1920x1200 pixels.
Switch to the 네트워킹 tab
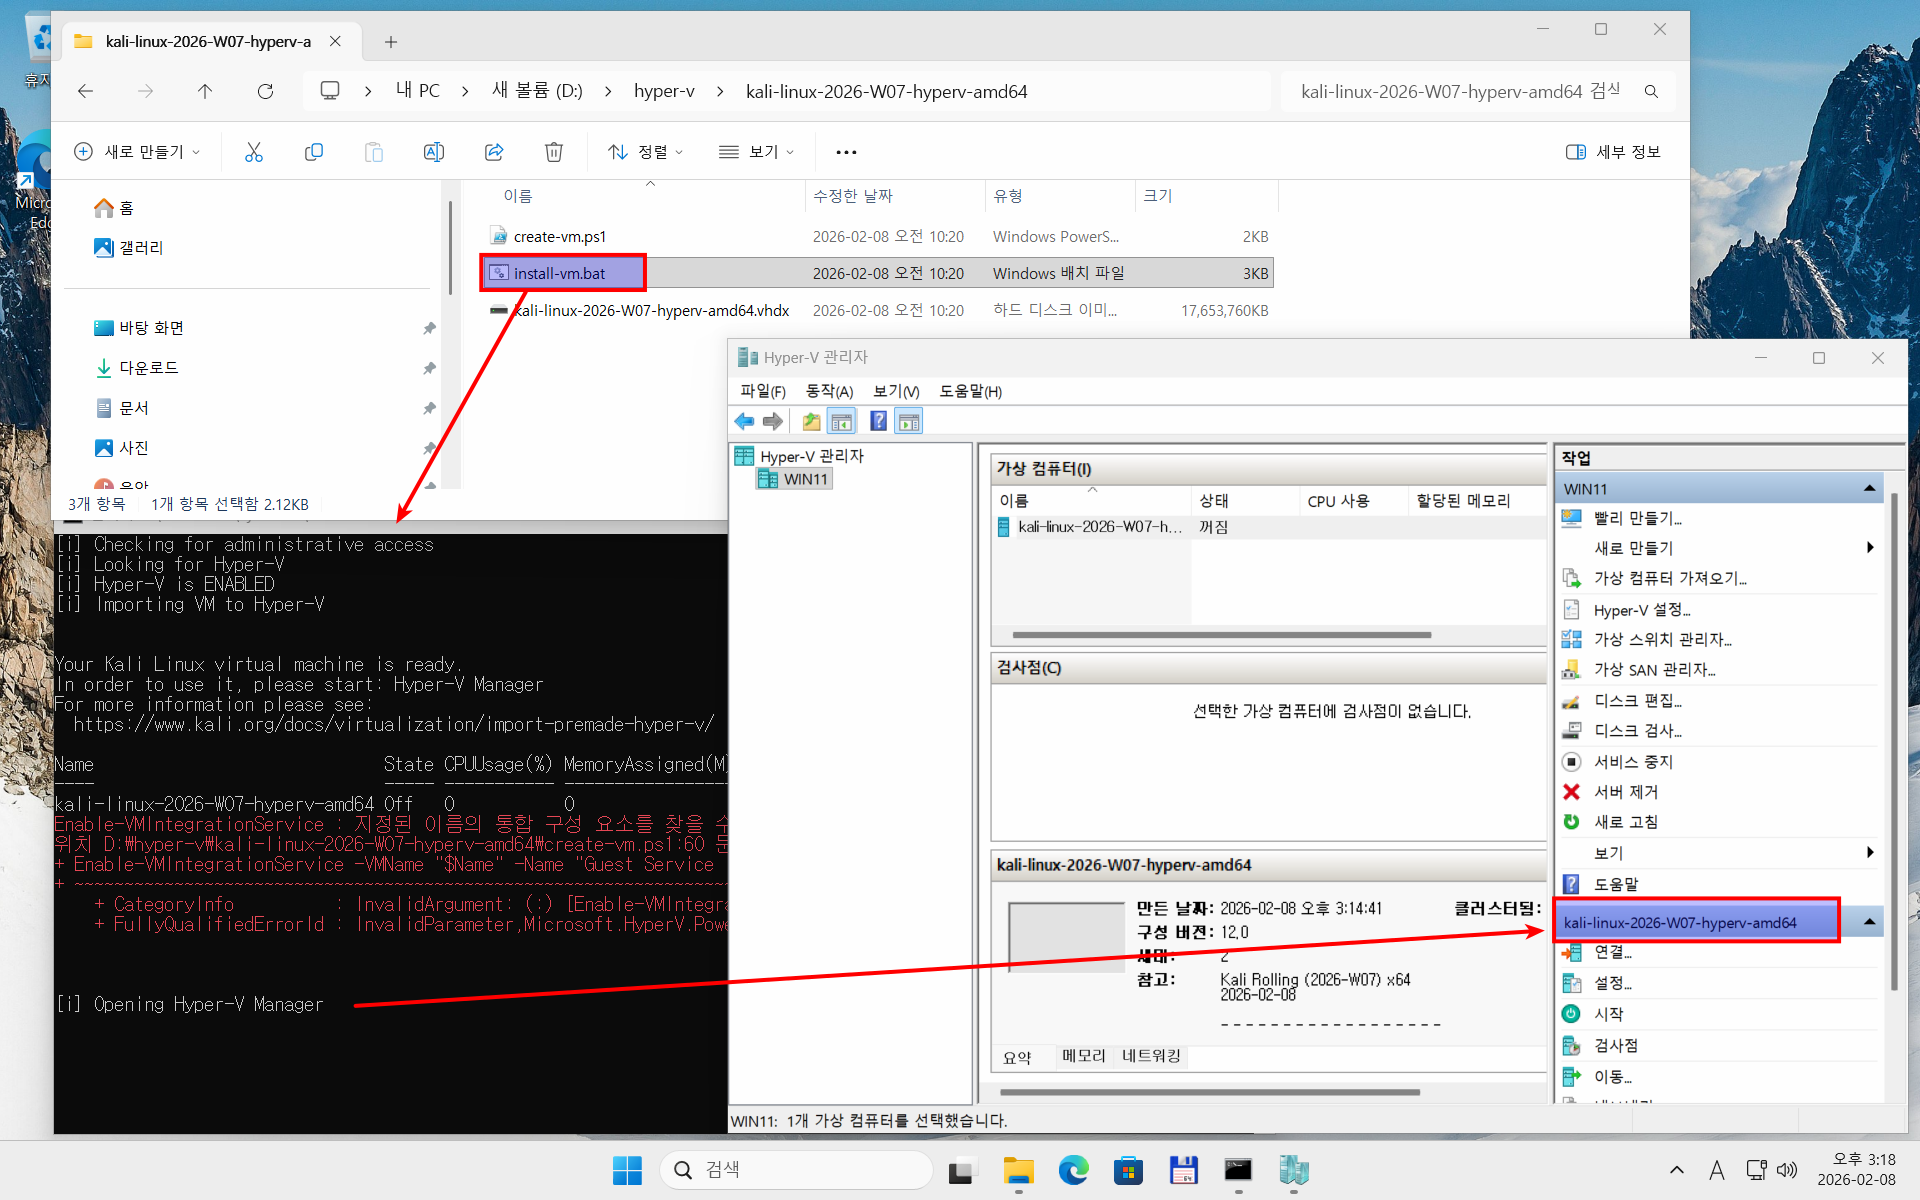(x=1151, y=1056)
